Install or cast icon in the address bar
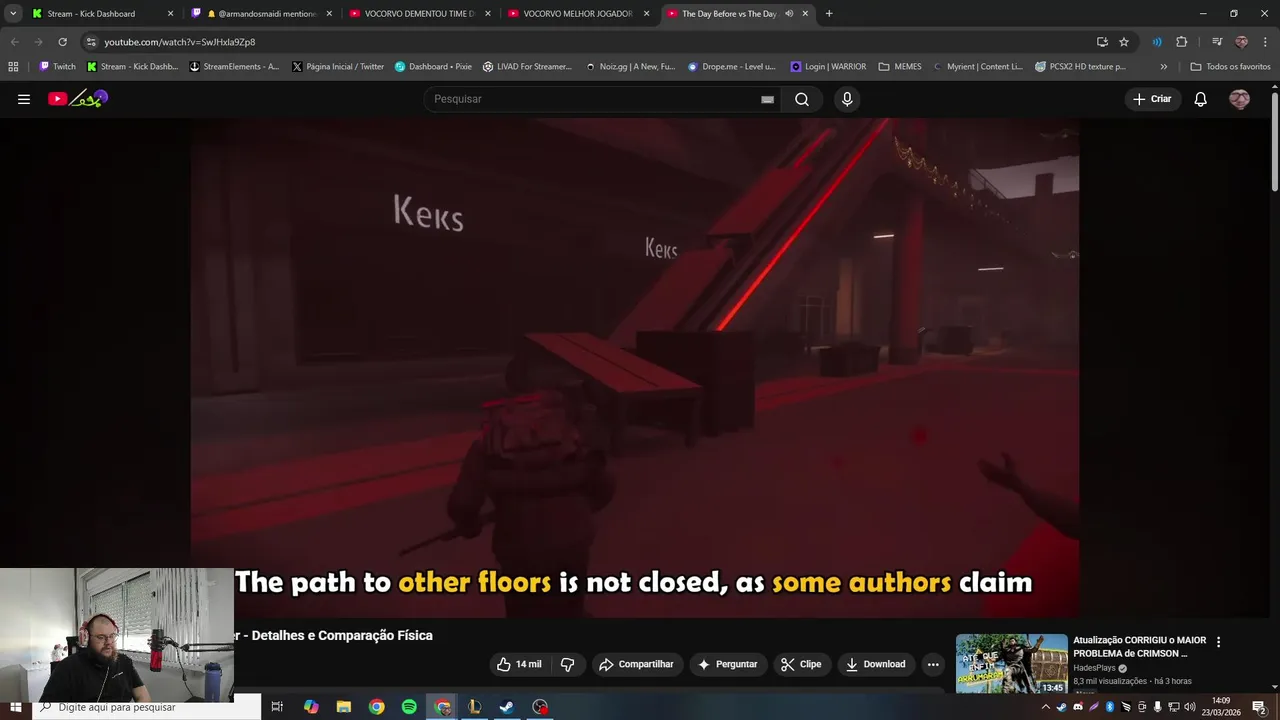1280x720 pixels. pyautogui.click(x=1102, y=42)
